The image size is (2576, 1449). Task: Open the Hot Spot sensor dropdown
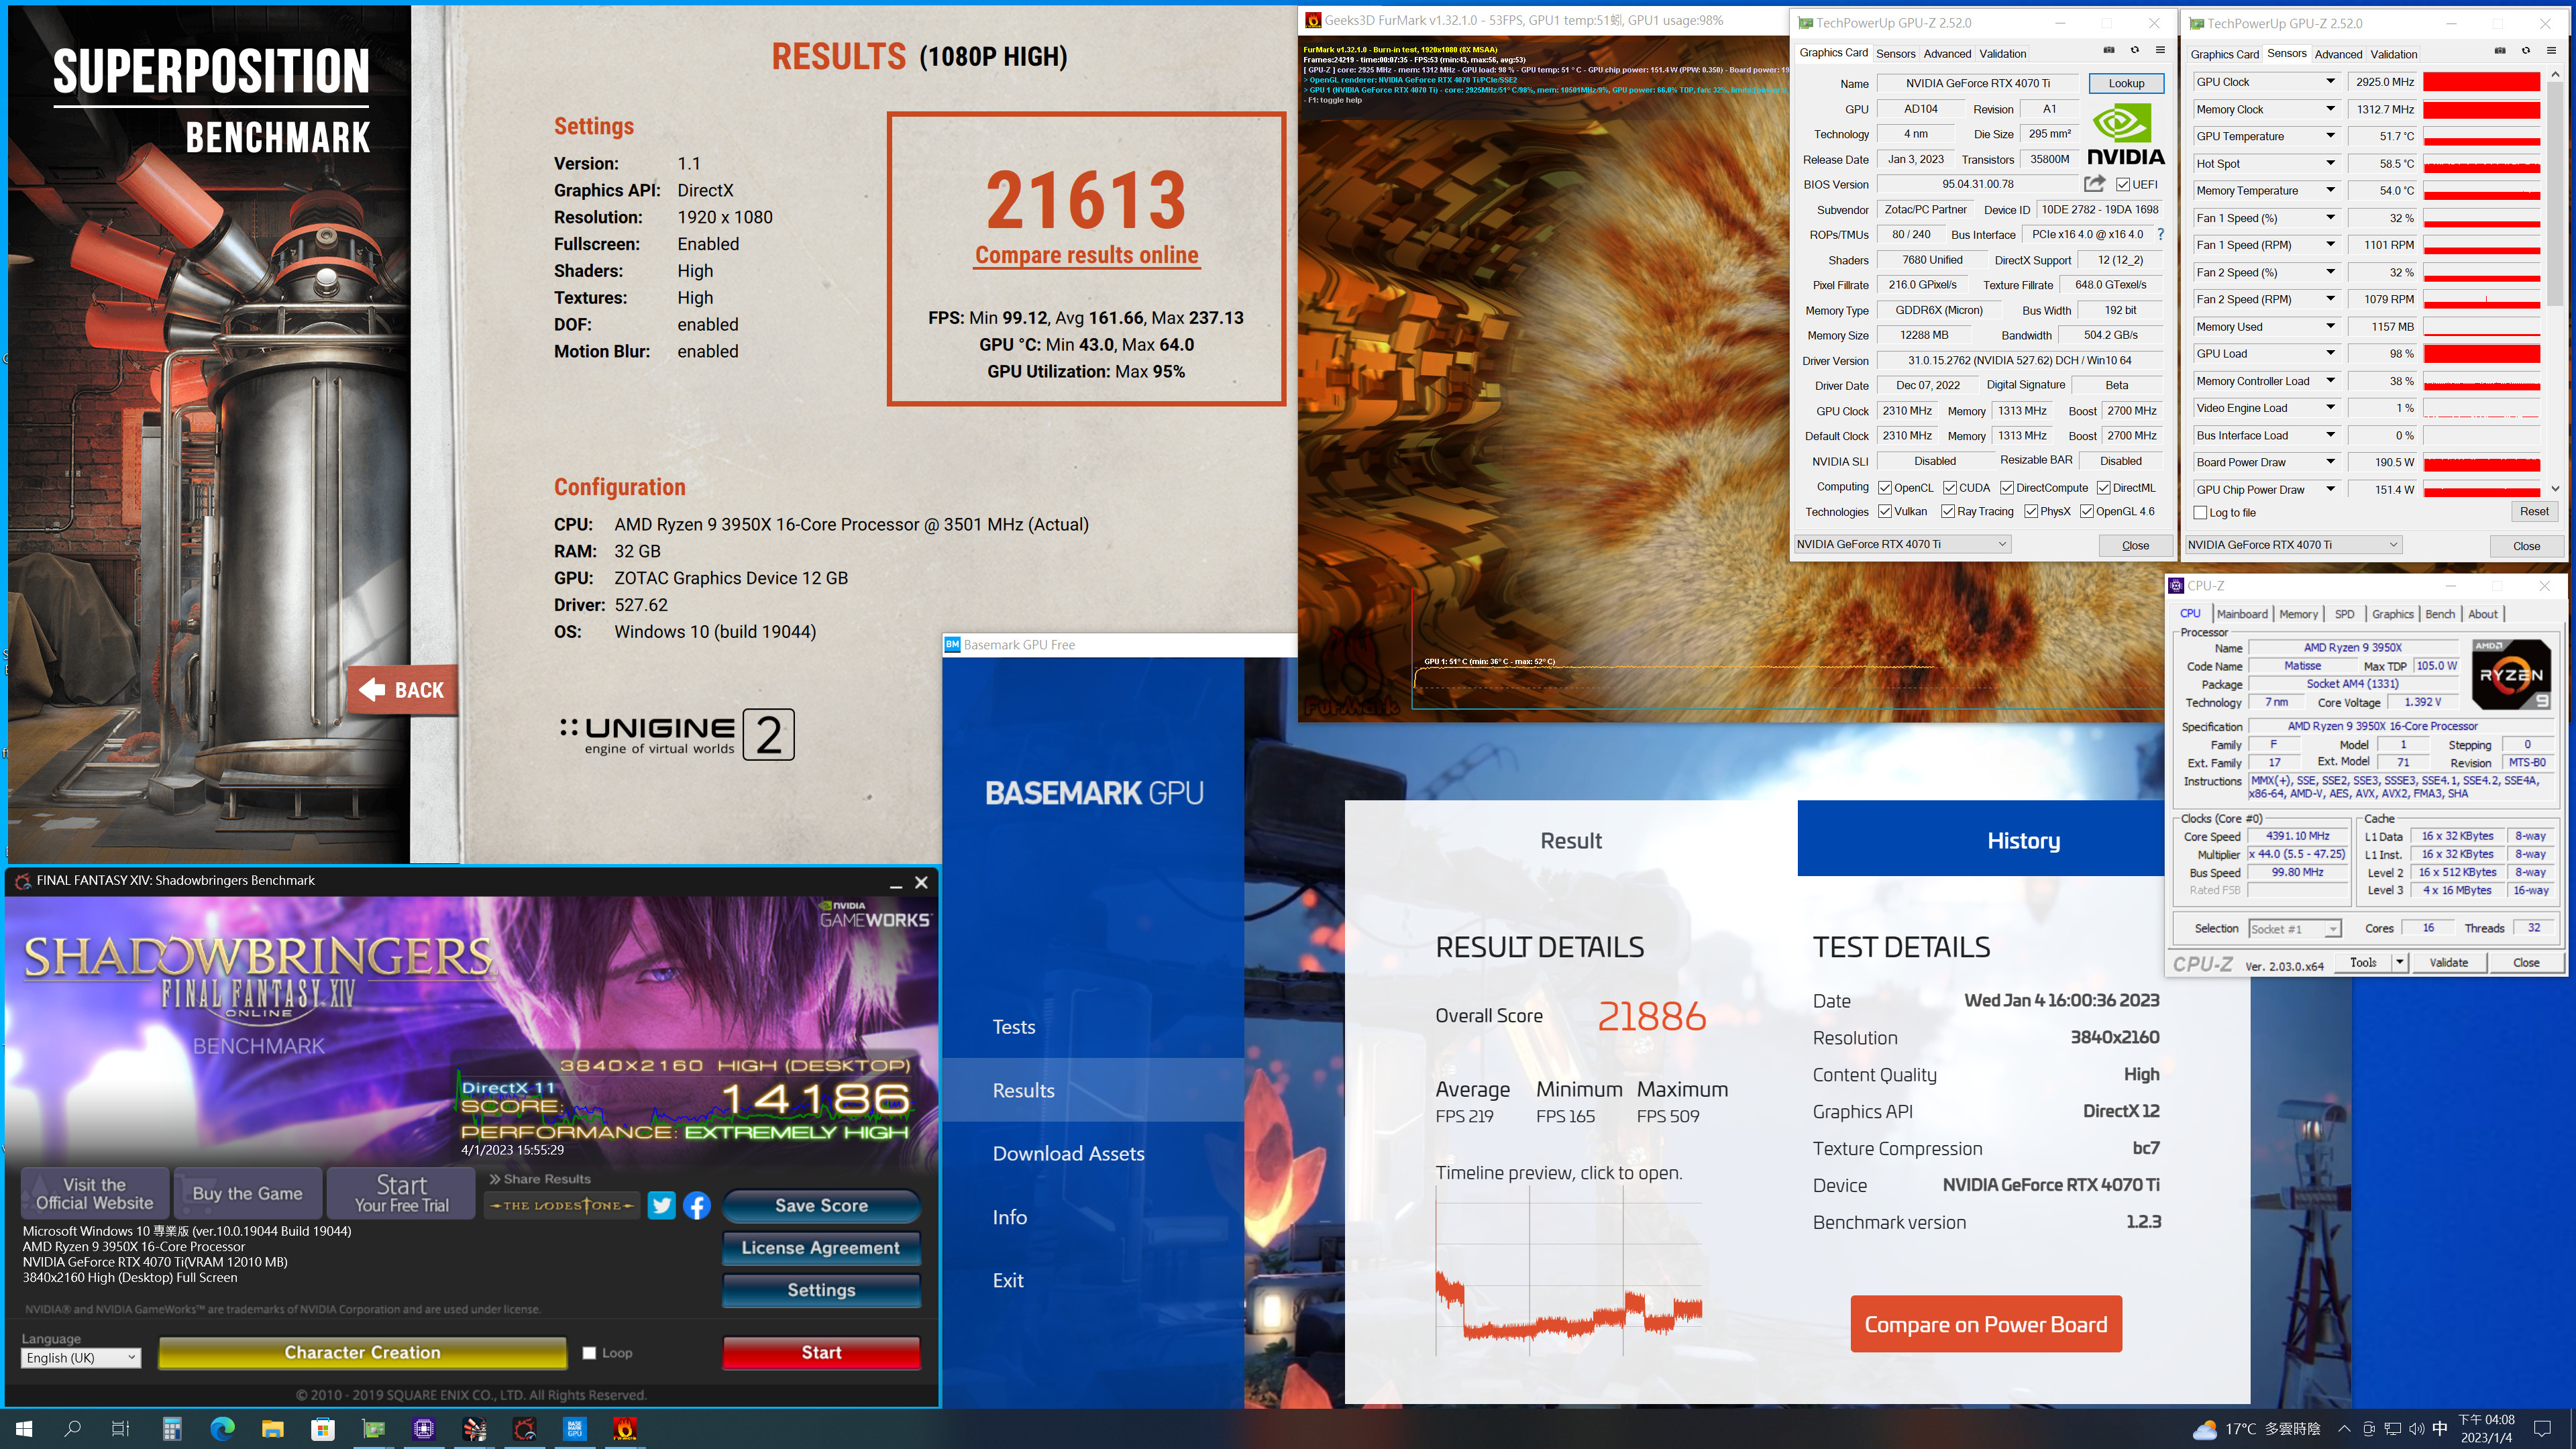click(x=2330, y=164)
